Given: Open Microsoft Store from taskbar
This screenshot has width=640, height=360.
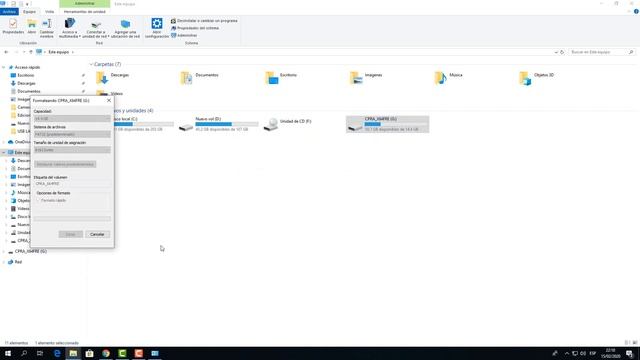Looking at the screenshot, I should click(89, 353).
